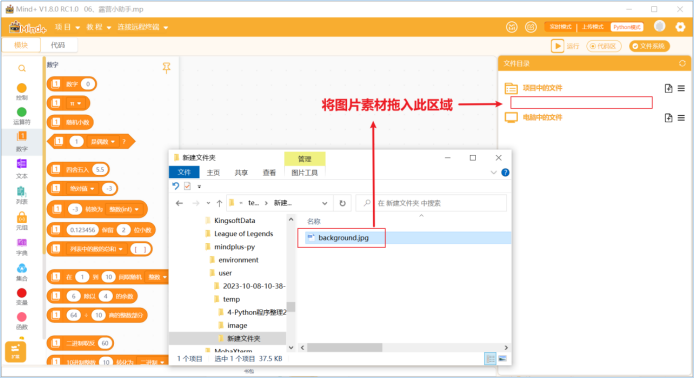
Task: Click the 电脑中的文件 heading
Action: (x=542, y=117)
